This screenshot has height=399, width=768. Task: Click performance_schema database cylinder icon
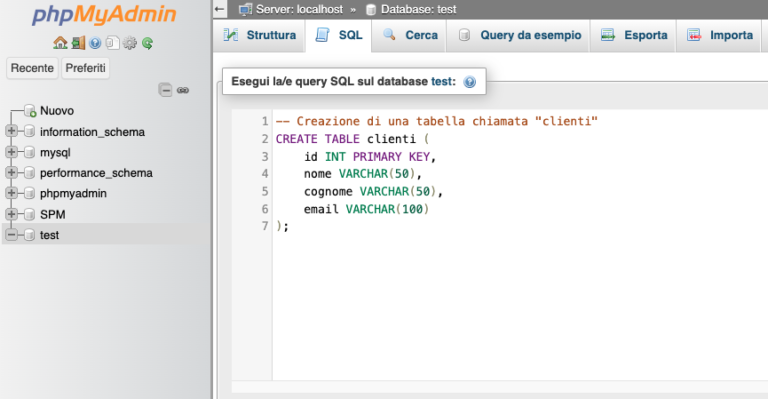tap(29, 172)
